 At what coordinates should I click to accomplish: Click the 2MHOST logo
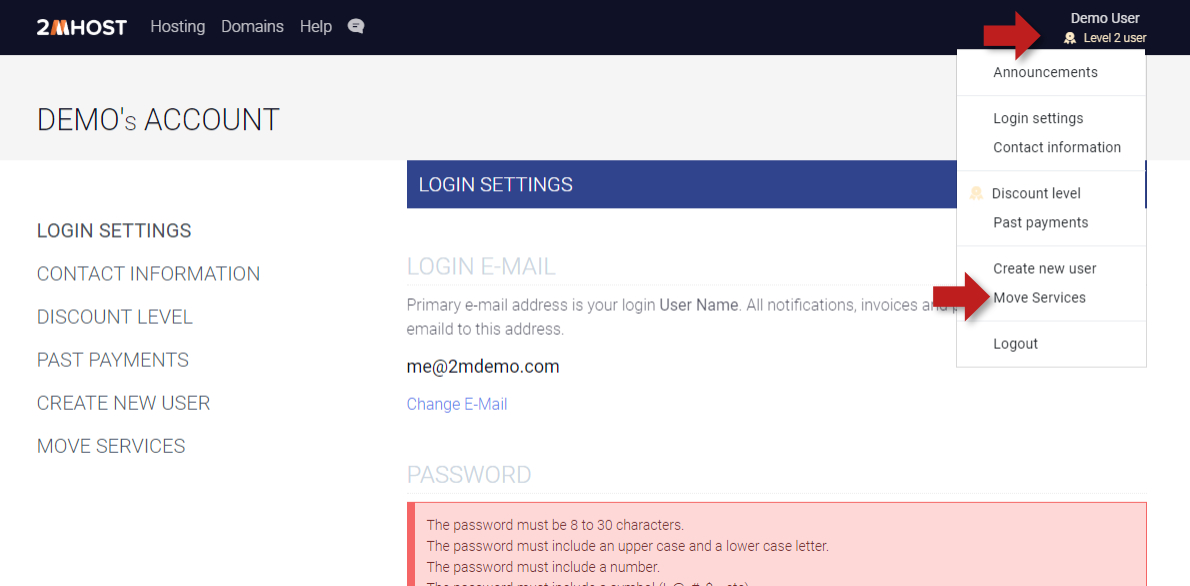(82, 27)
